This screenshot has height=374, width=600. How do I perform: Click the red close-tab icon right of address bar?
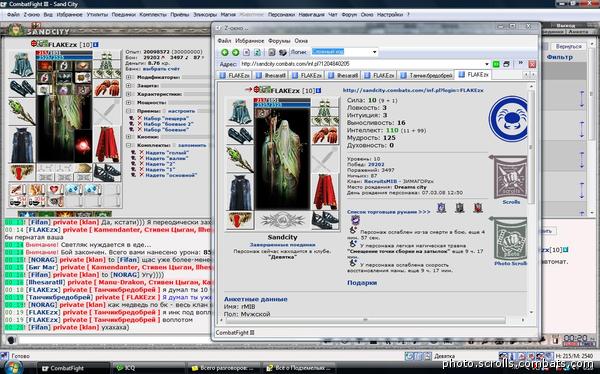click(x=532, y=64)
